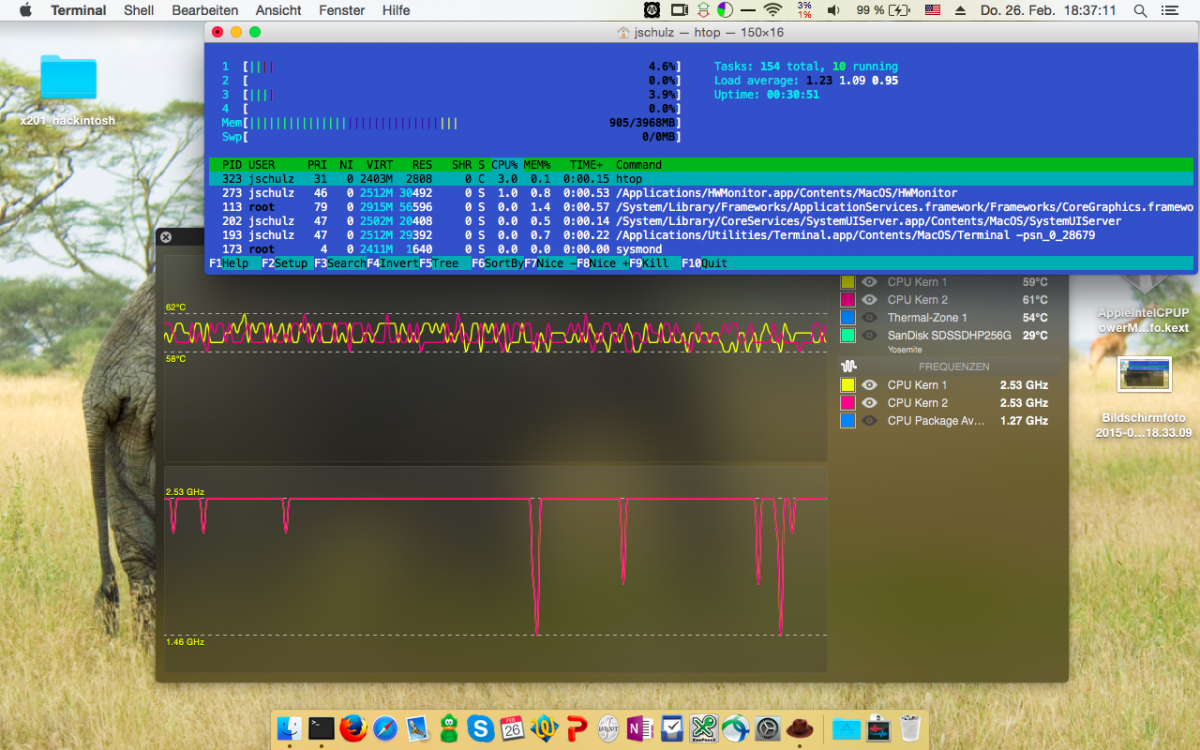1200x750 pixels.
Task: Click F10 Quit in htop
Action: pyautogui.click(x=705, y=263)
